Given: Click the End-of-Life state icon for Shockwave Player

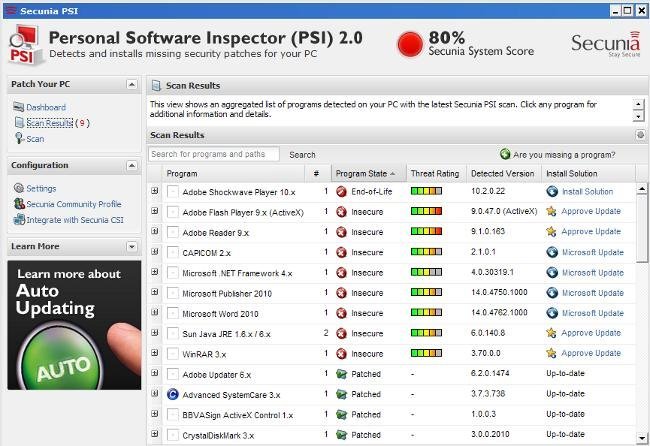Looking at the screenshot, I should (x=342, y=191).
